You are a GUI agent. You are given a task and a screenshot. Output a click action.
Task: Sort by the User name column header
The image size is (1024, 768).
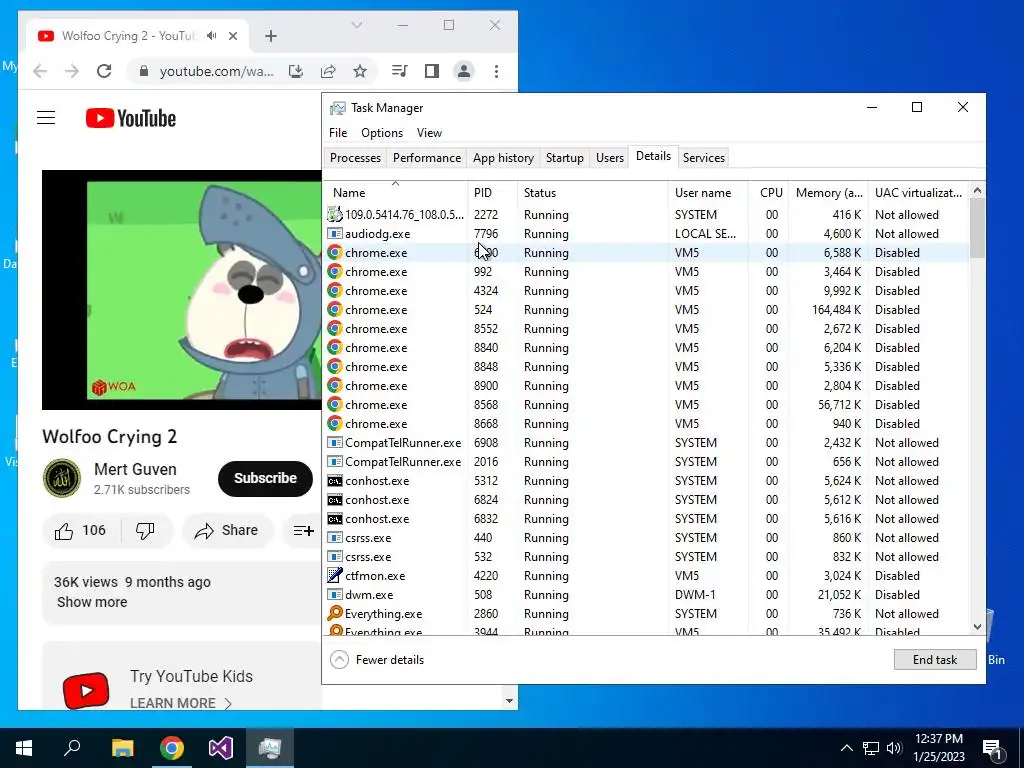tap(708, 193)
